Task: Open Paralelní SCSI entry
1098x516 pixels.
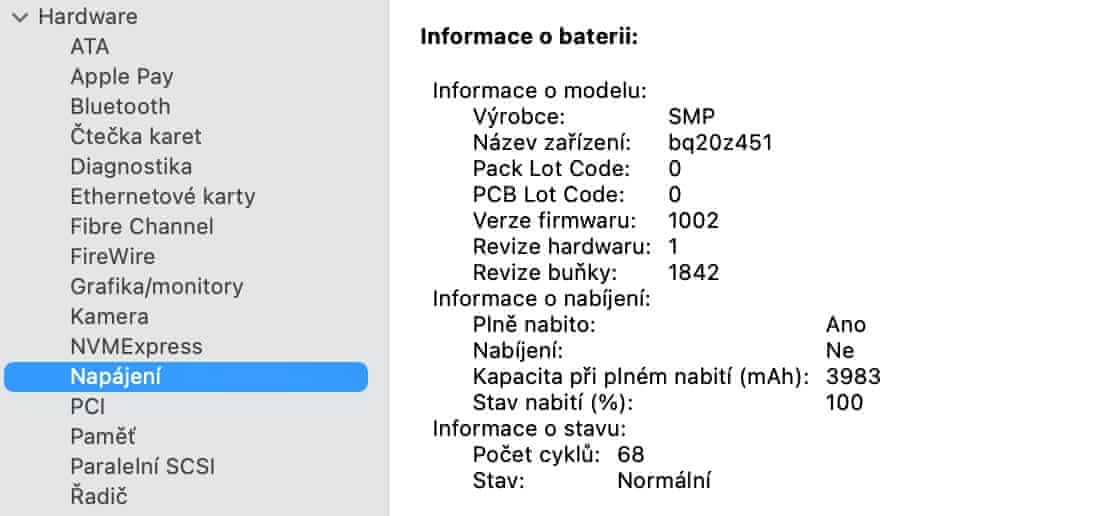Action: [142, 466]
